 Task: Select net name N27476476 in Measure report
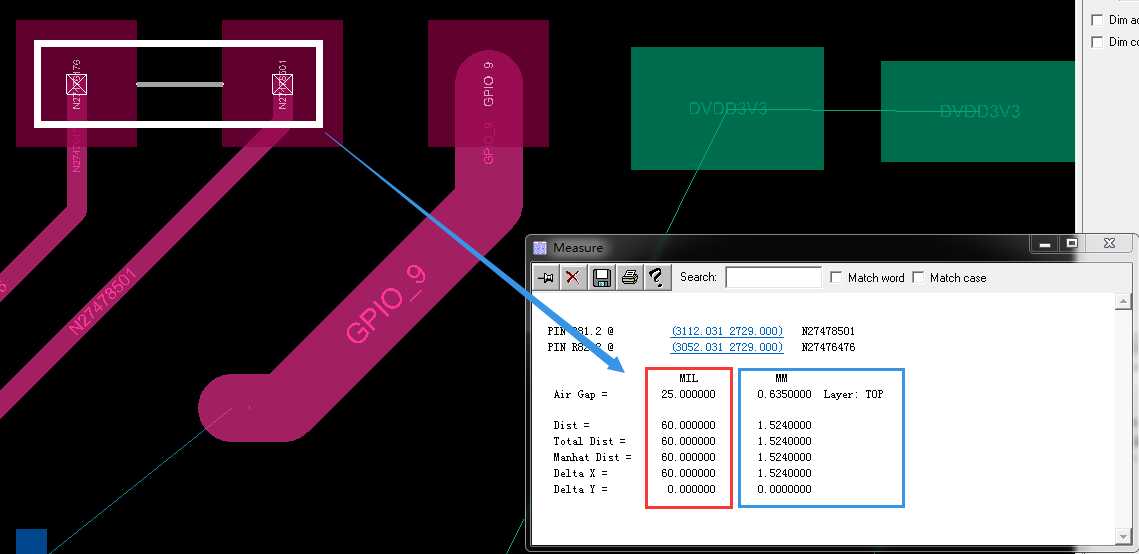pyautogui.click(x=828, y=347)
